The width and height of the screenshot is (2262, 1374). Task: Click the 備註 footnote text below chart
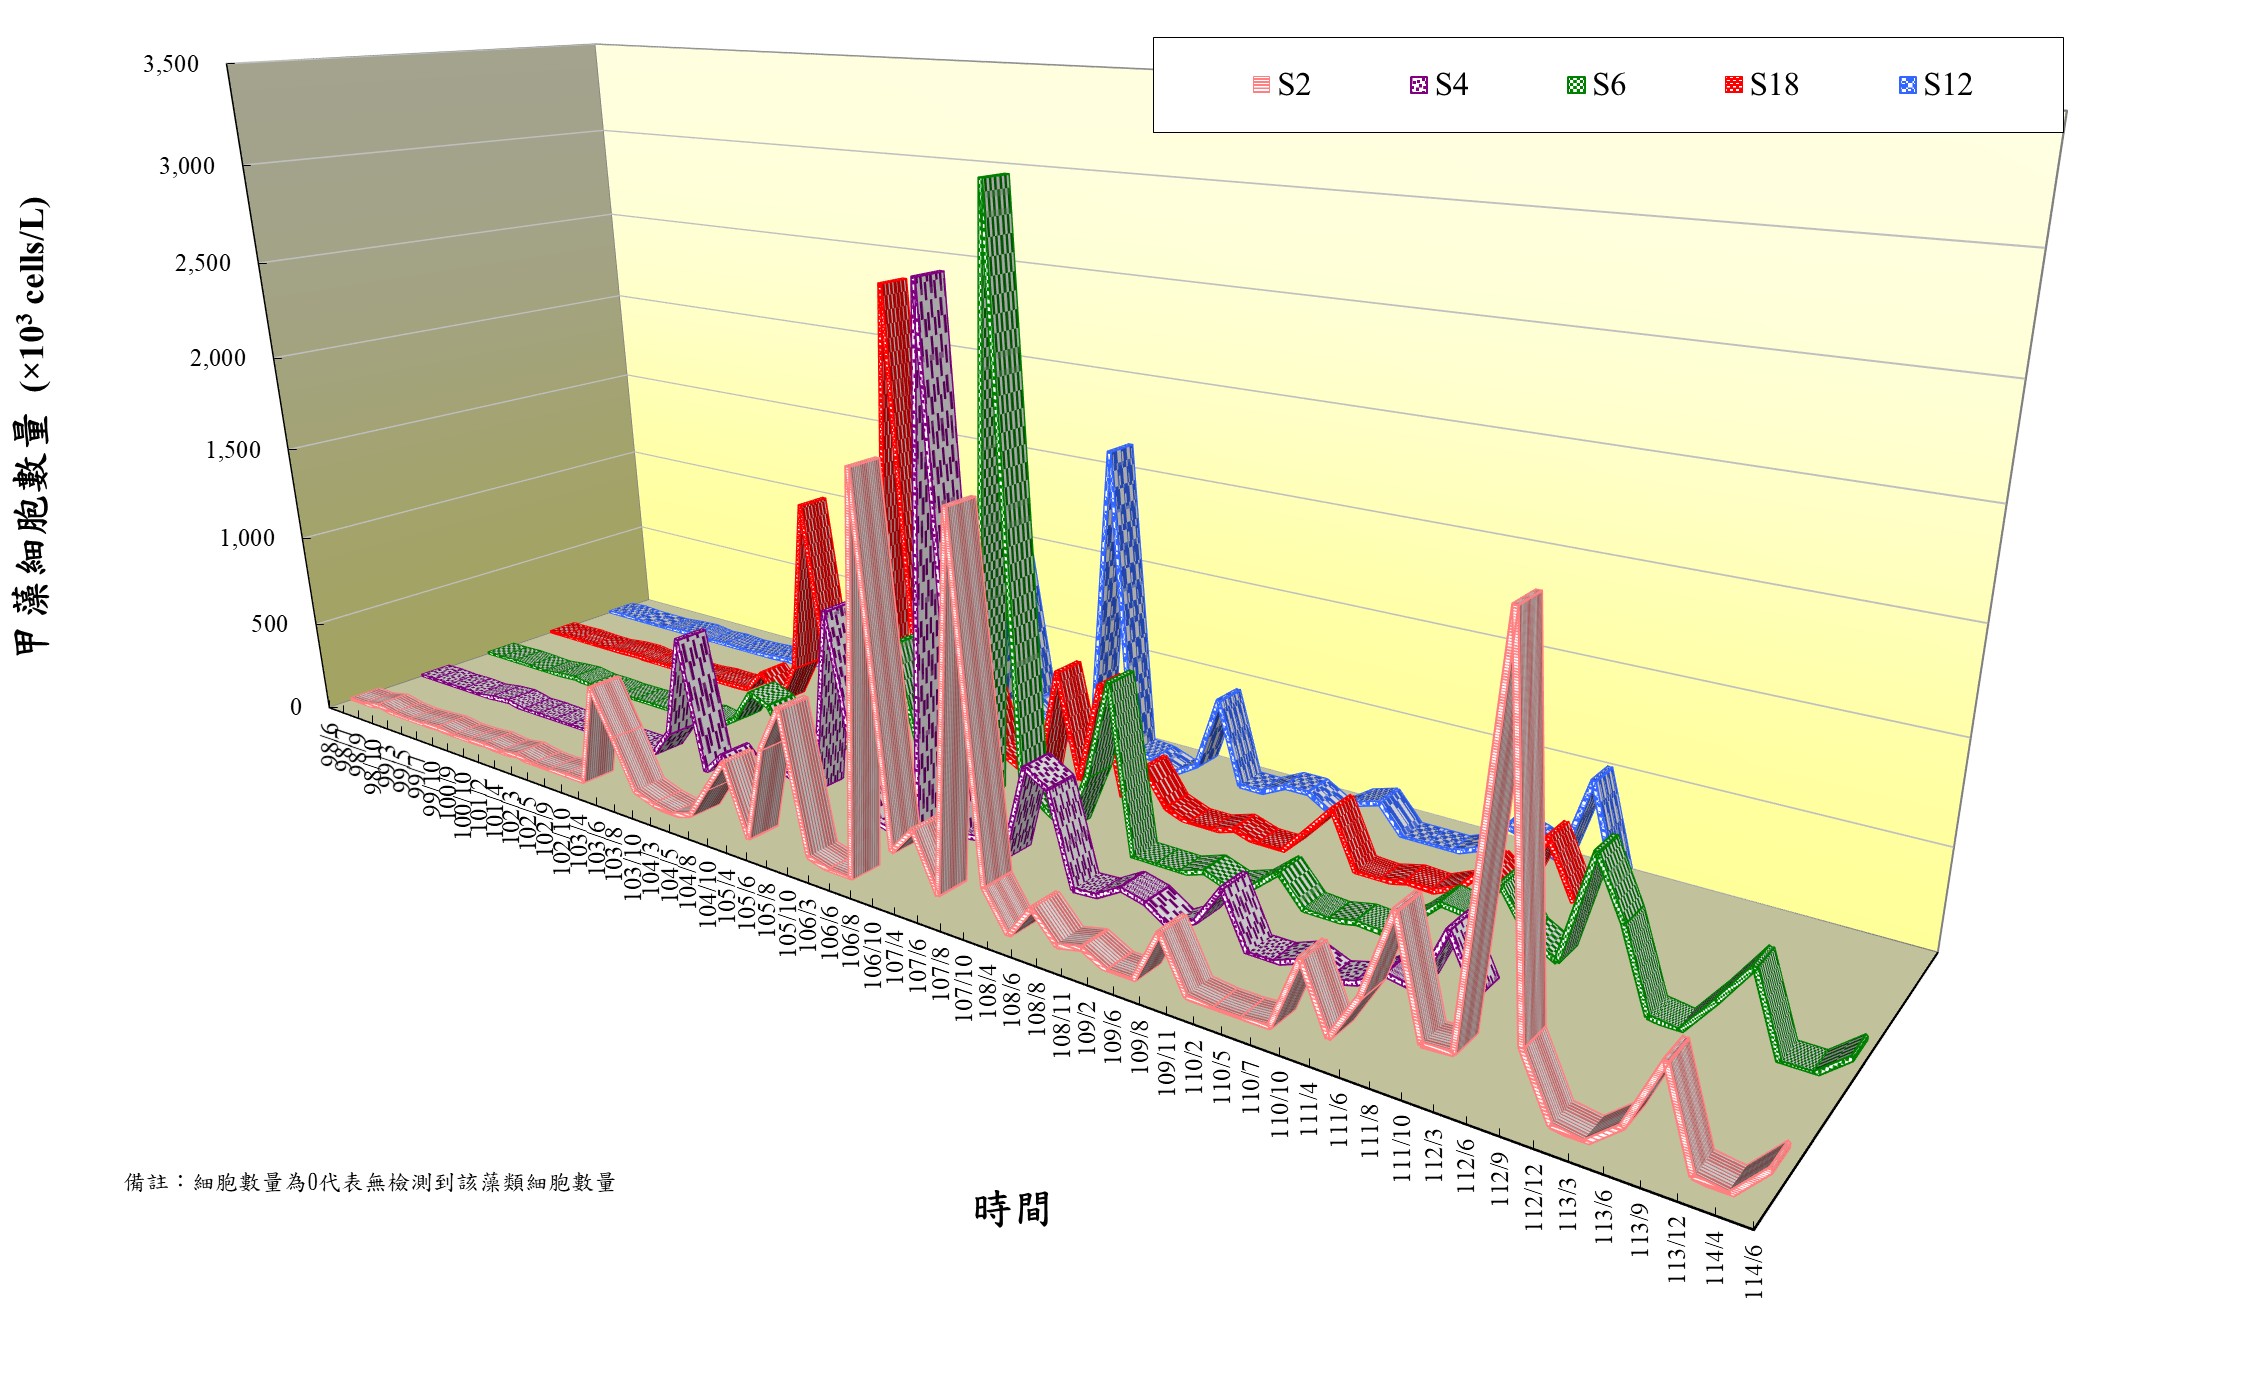(370, 1182)
